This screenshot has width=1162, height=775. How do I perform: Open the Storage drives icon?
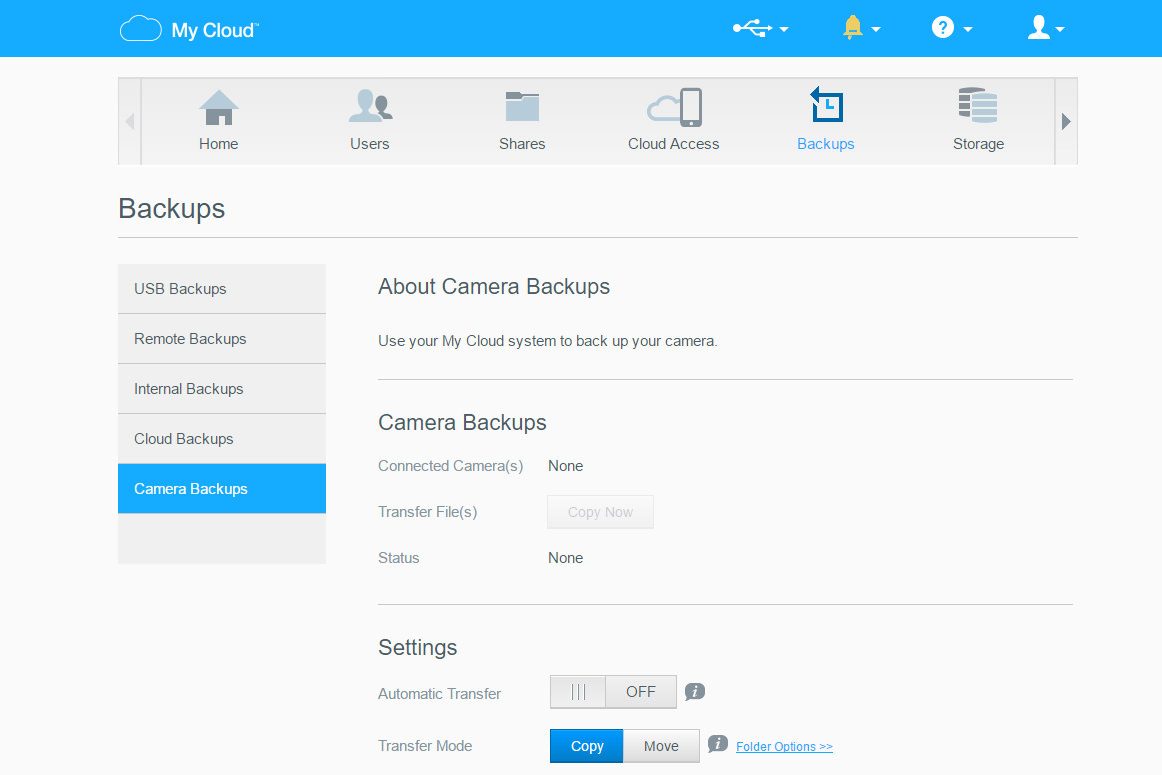977,105
